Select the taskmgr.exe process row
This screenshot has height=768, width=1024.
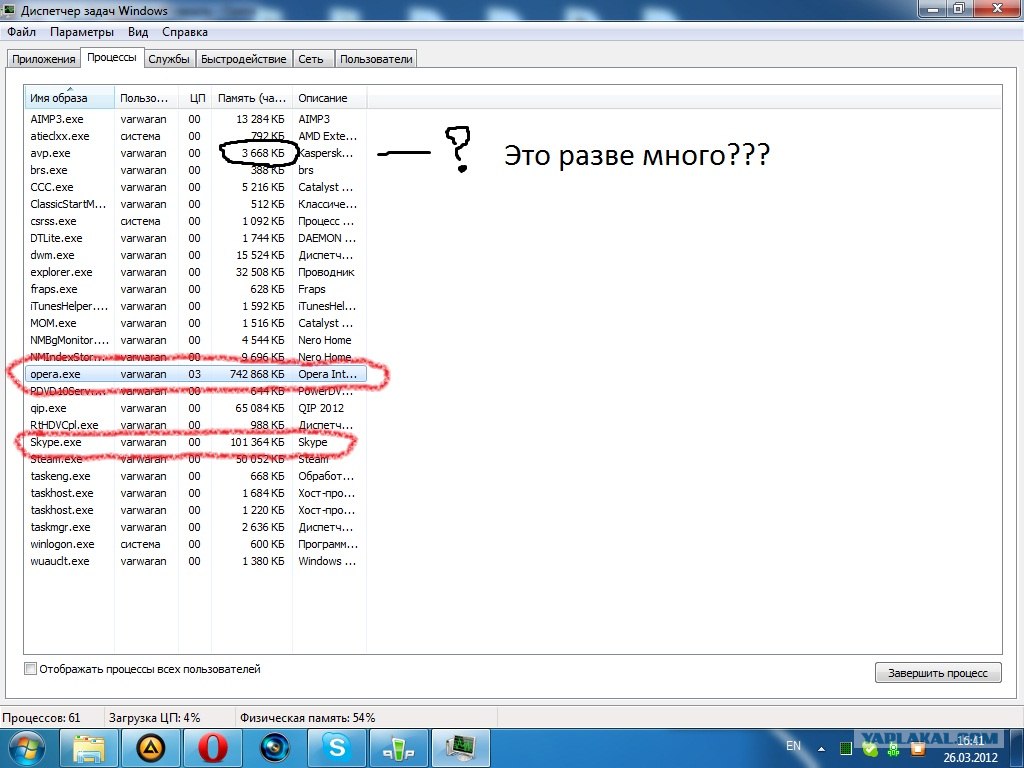tap(195, 527)
